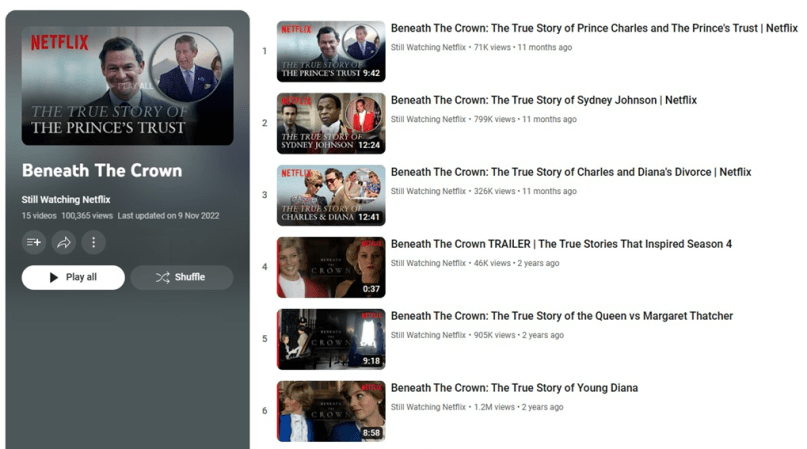Click the title about Prince Charles and The Prince's Trust

tap(593, 29)
